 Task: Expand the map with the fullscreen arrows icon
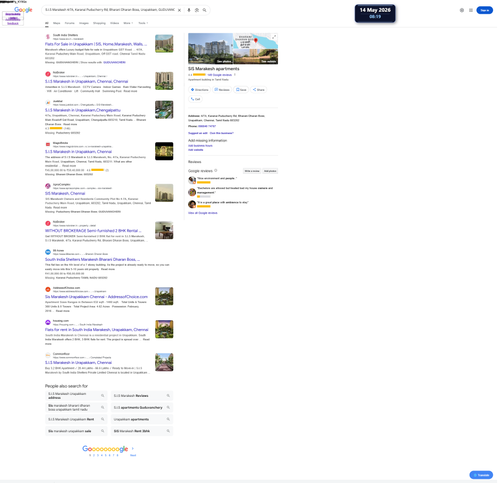pos(274,37)
